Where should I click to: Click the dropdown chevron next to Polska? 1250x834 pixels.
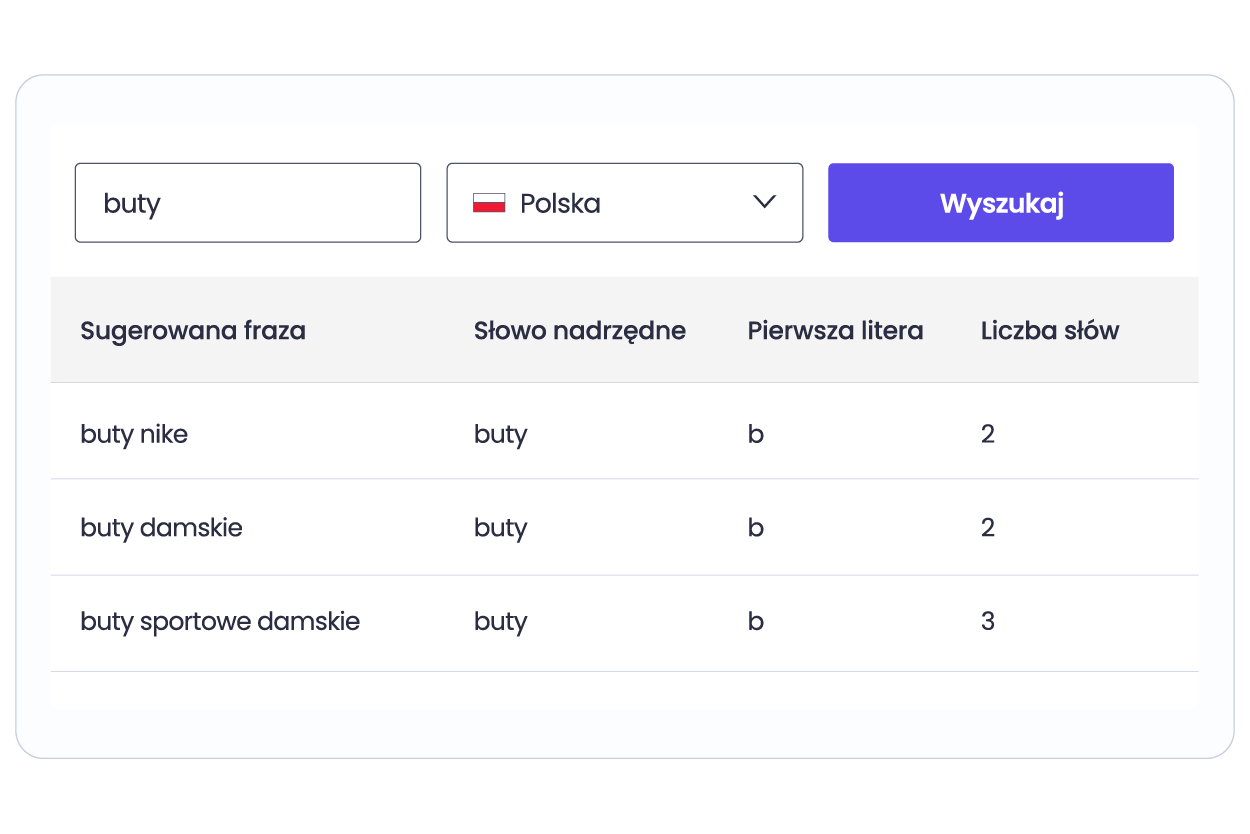point(764,202)
